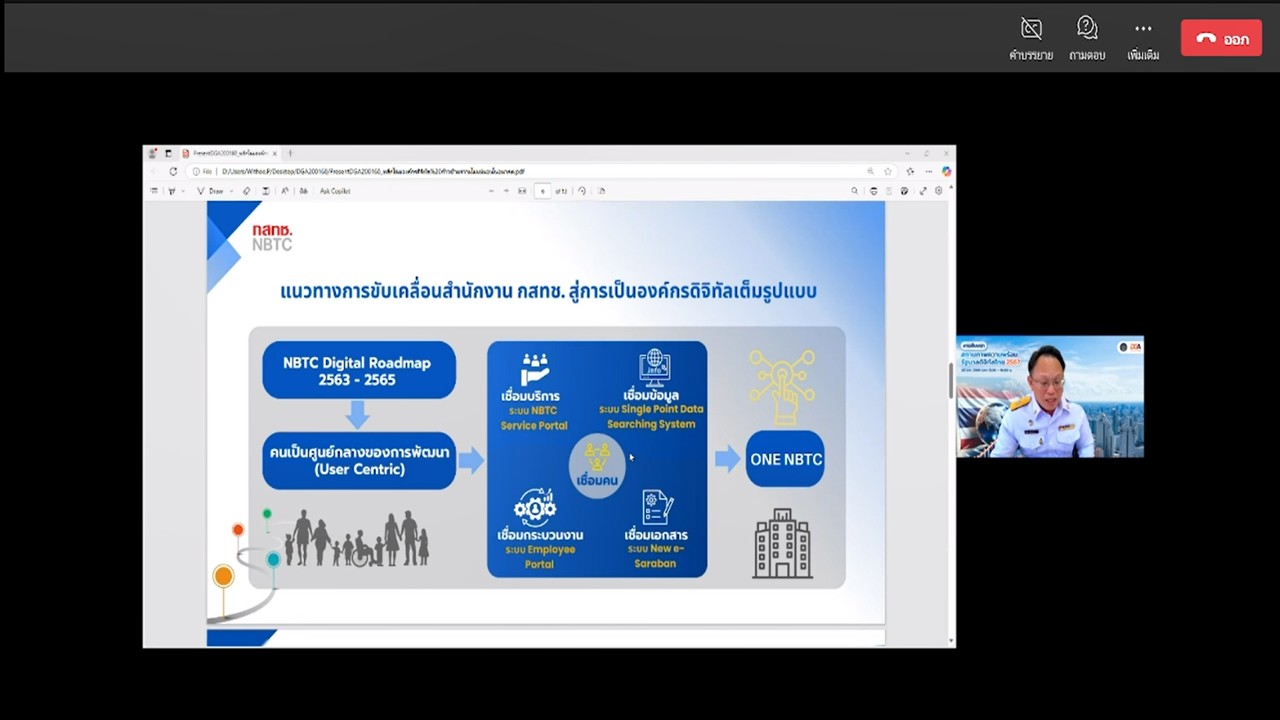
Task: Search the PDF using the magnifier icon
Action: click(854, 191)
